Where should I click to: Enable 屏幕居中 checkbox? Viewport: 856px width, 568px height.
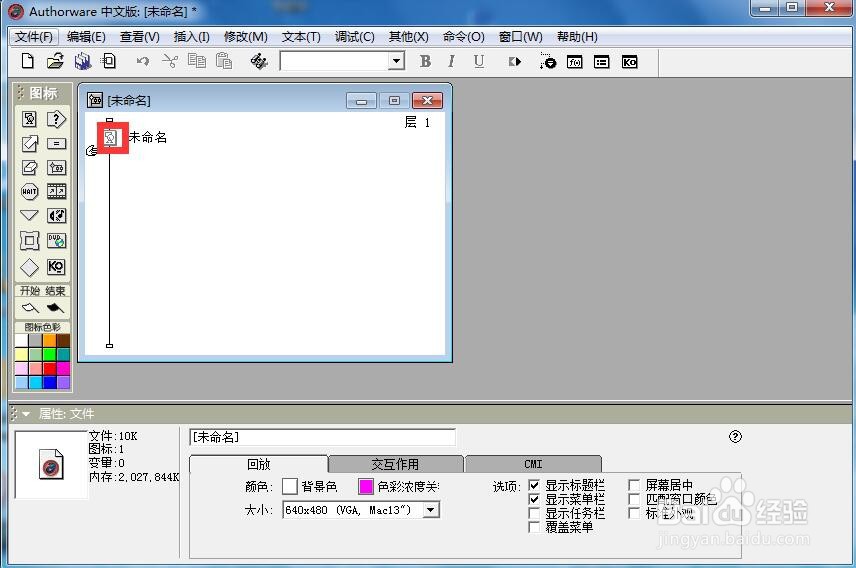634,485
